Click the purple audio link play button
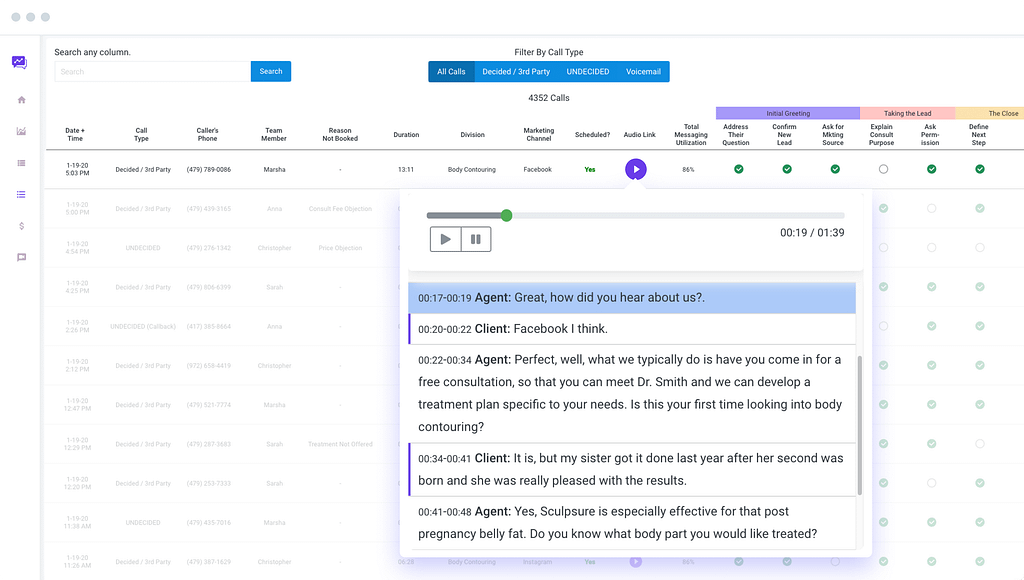The image size is (1024, 580). coord(635,170)
